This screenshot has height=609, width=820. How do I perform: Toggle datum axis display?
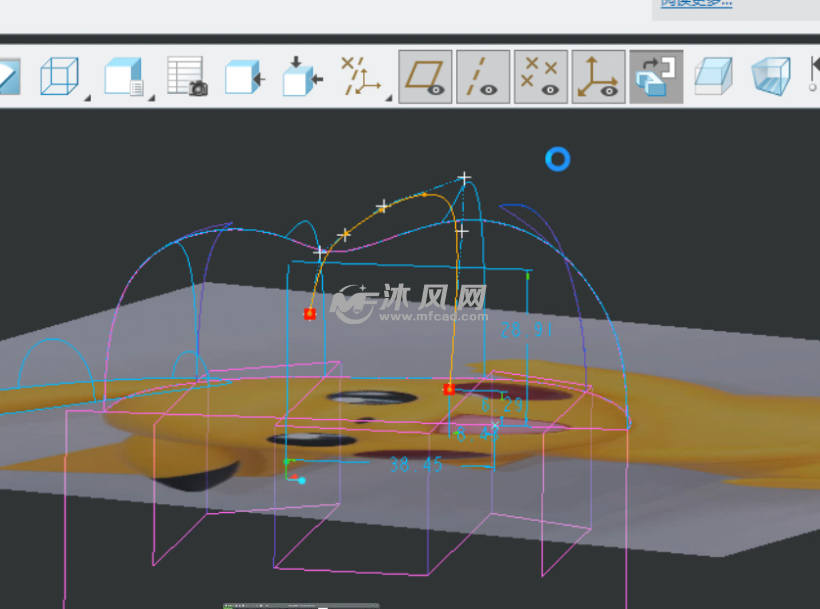click(483, 77)
